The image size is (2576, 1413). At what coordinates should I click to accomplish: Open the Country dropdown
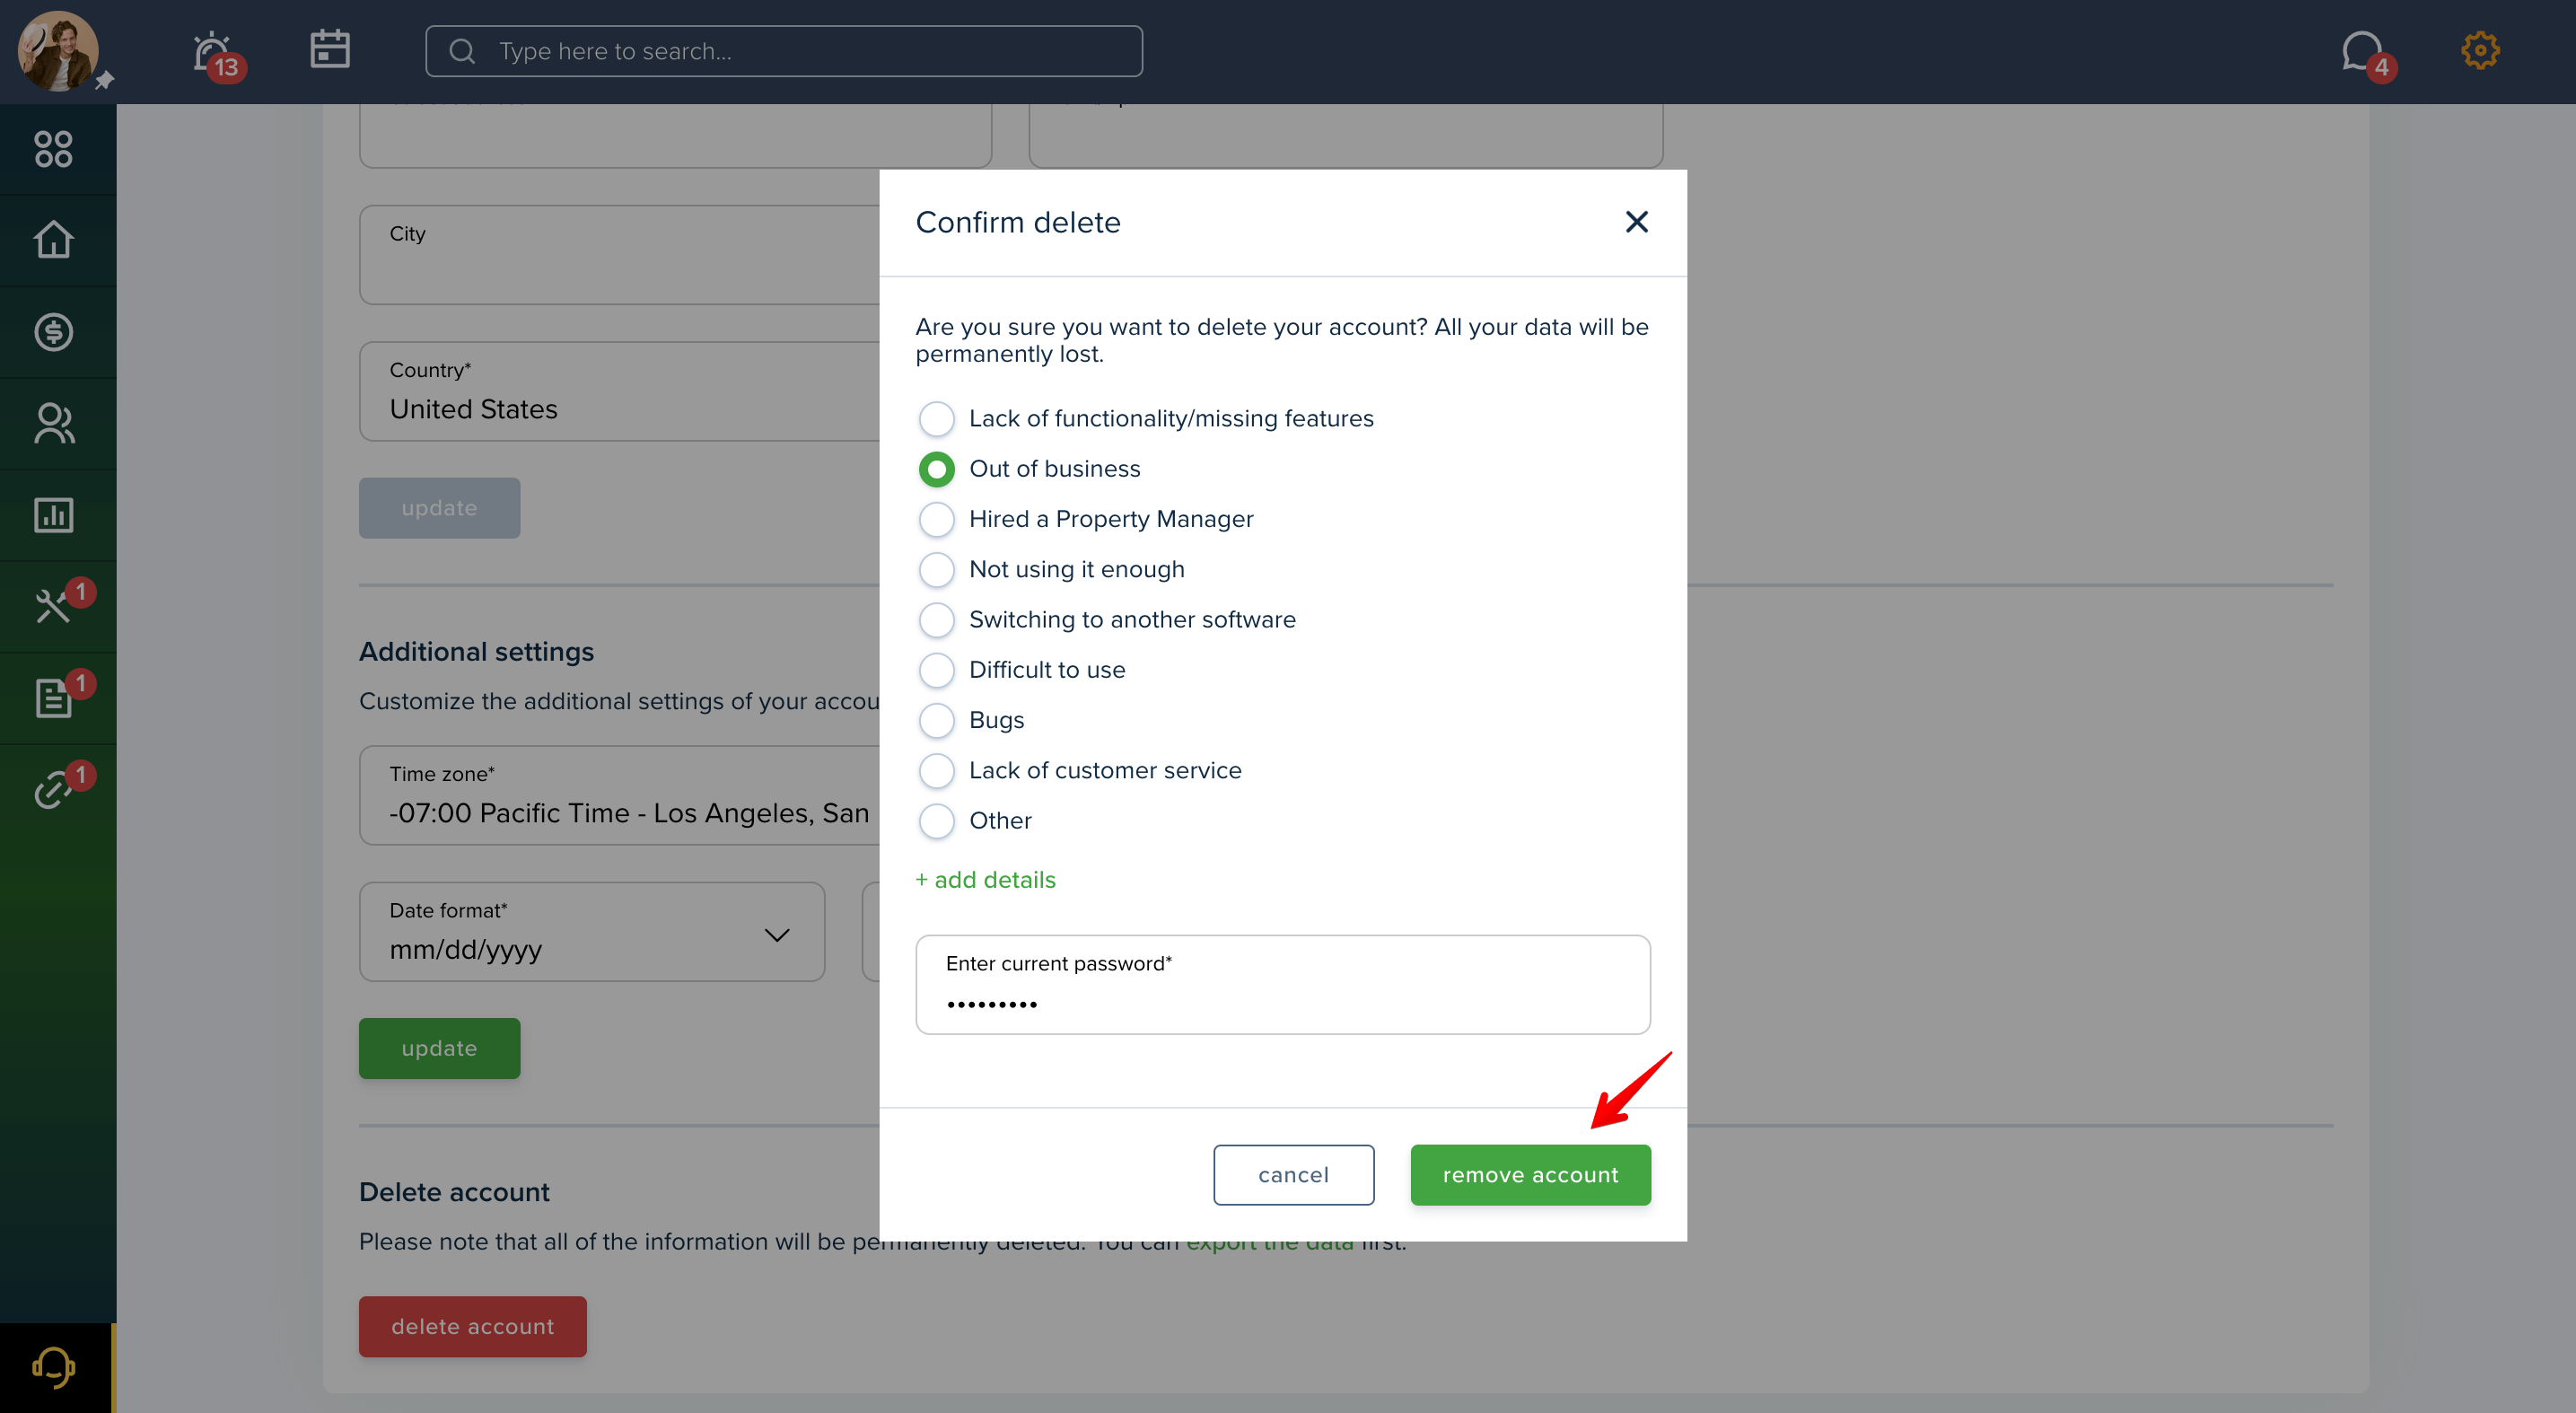coord(619,391)
